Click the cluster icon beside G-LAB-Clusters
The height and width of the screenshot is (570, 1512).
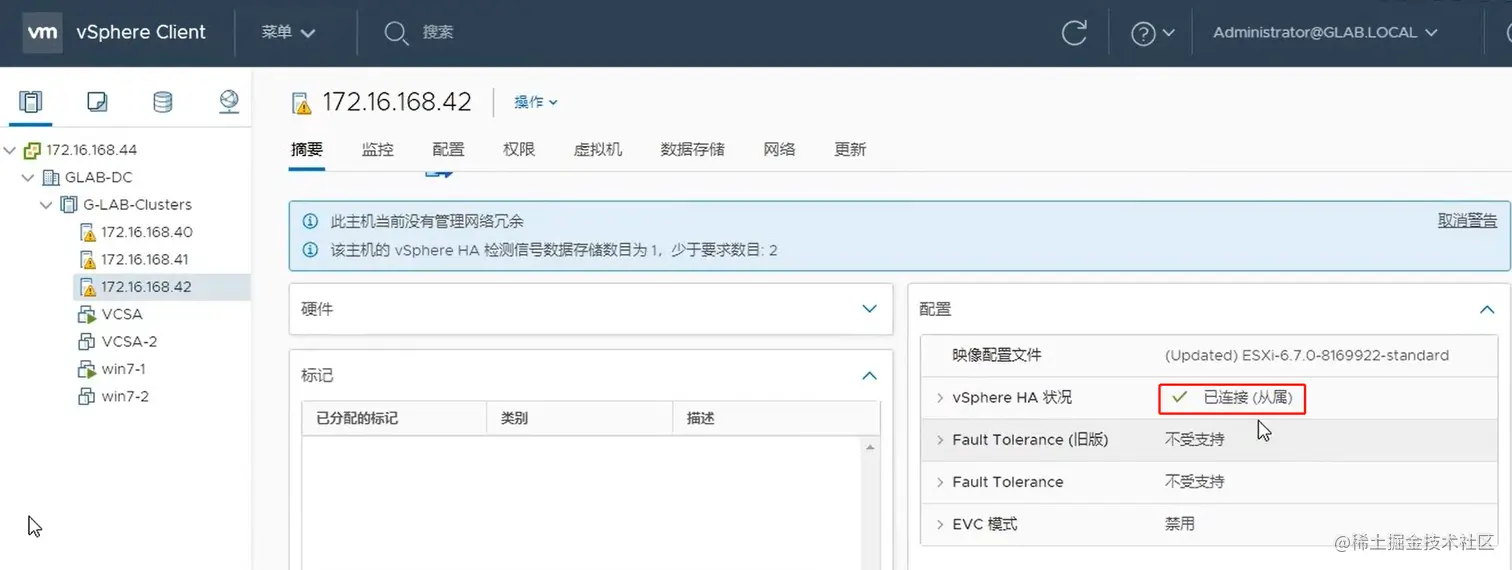tap(69, 204)
